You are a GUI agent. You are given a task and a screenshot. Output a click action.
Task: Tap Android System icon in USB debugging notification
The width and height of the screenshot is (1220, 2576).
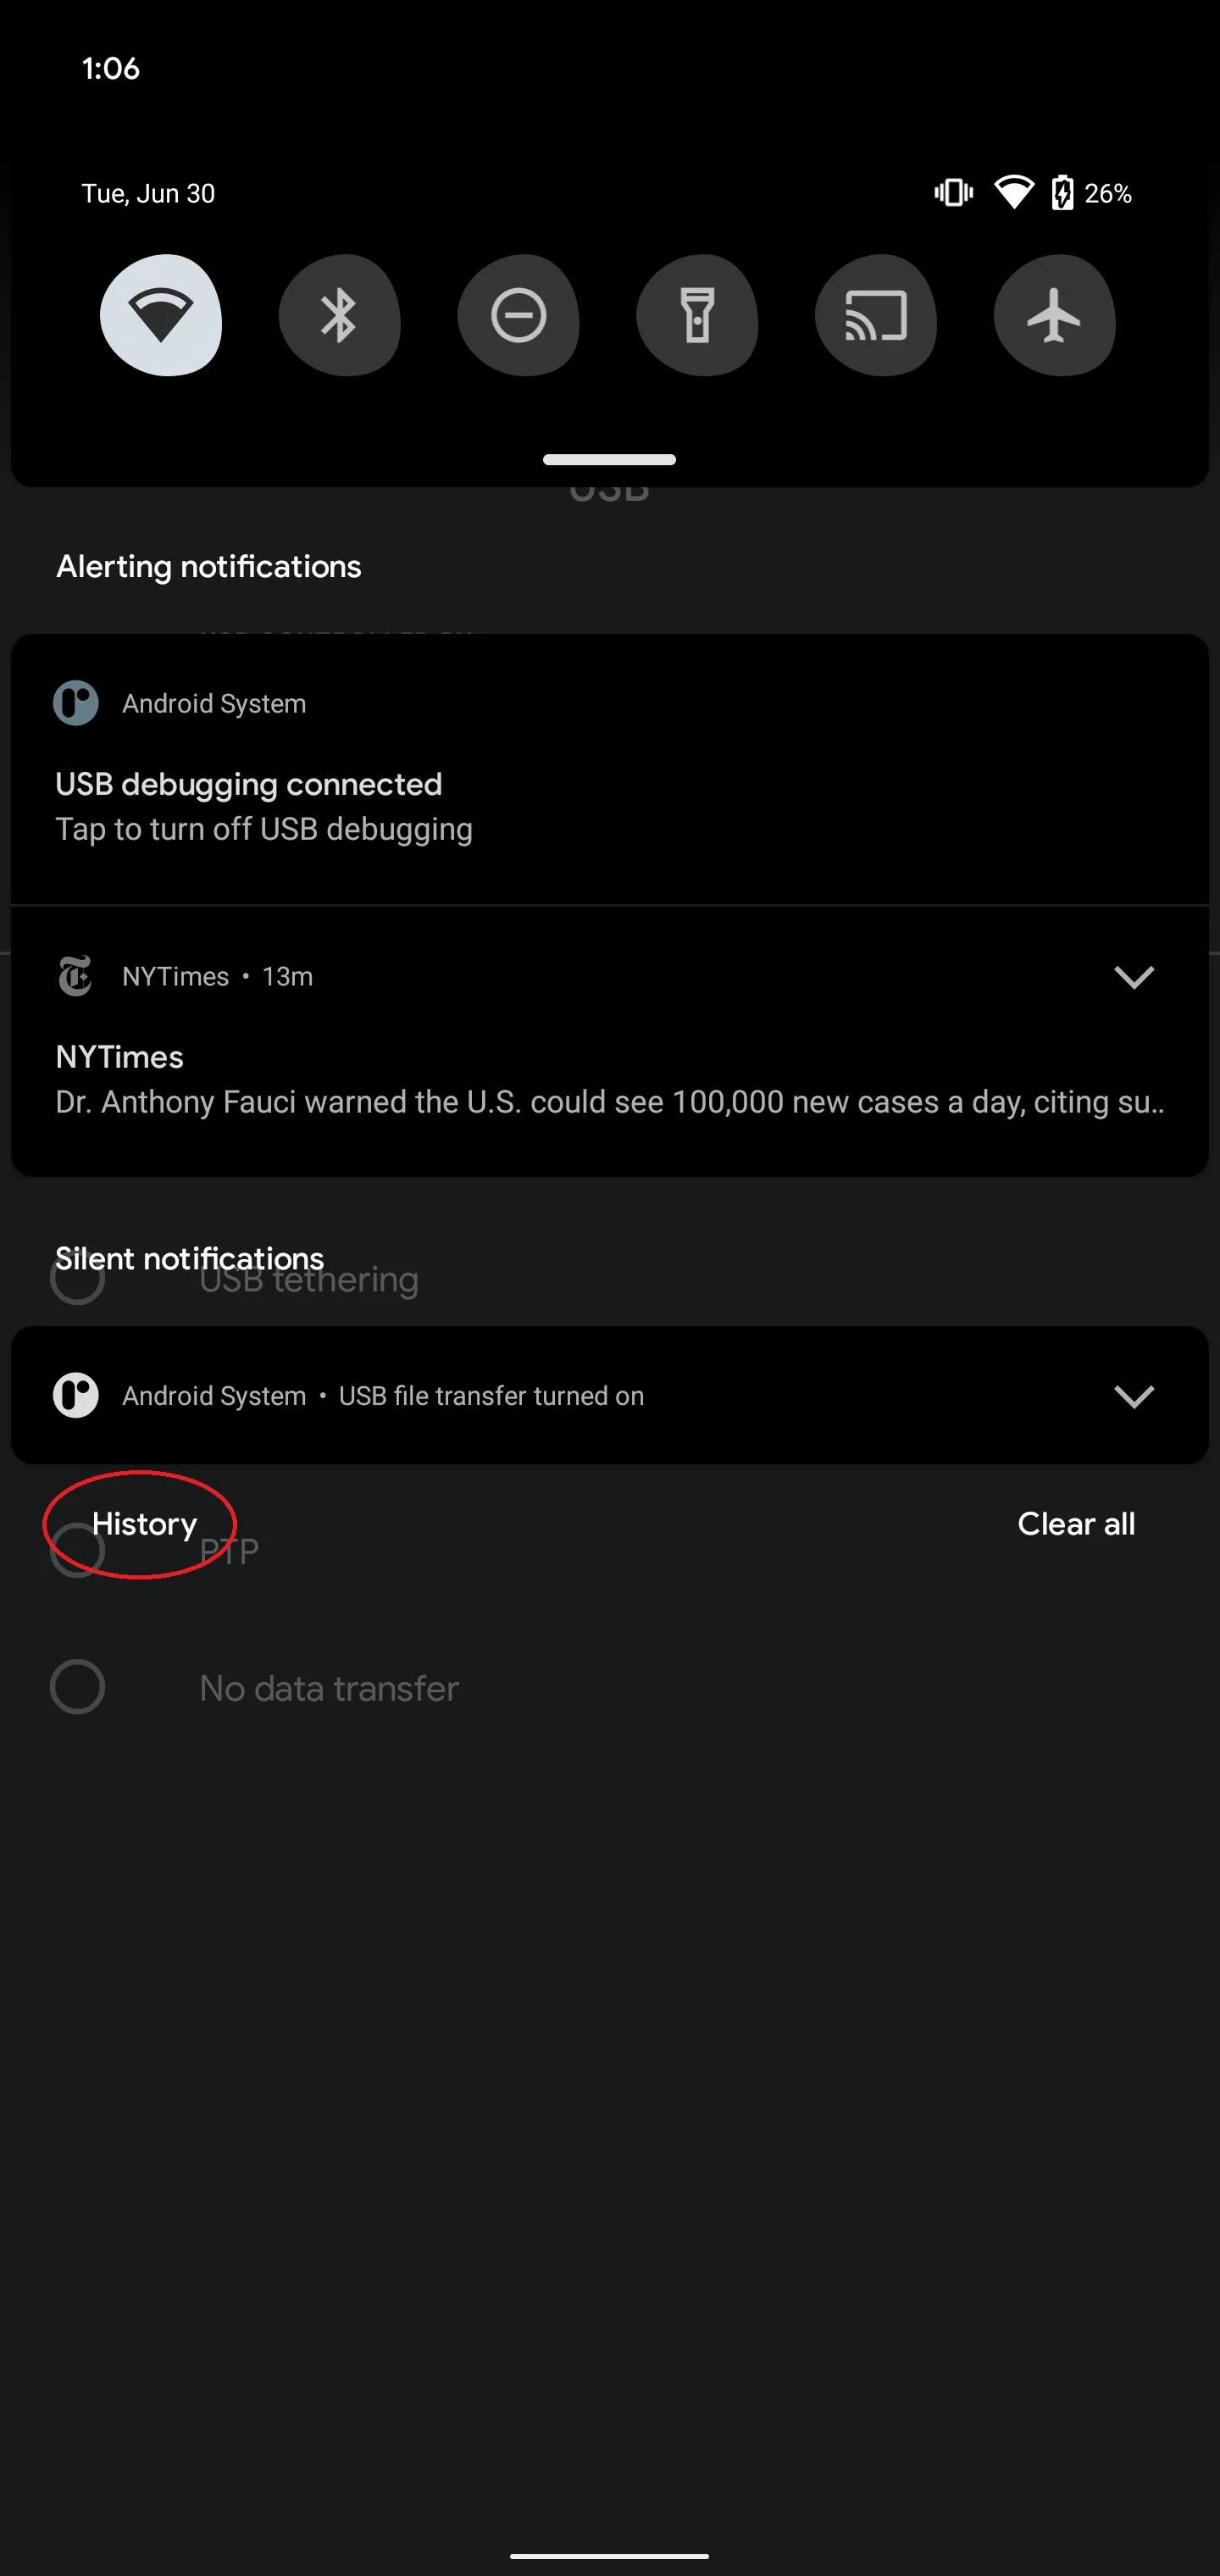pyautogui.click(x=76, y=703)
